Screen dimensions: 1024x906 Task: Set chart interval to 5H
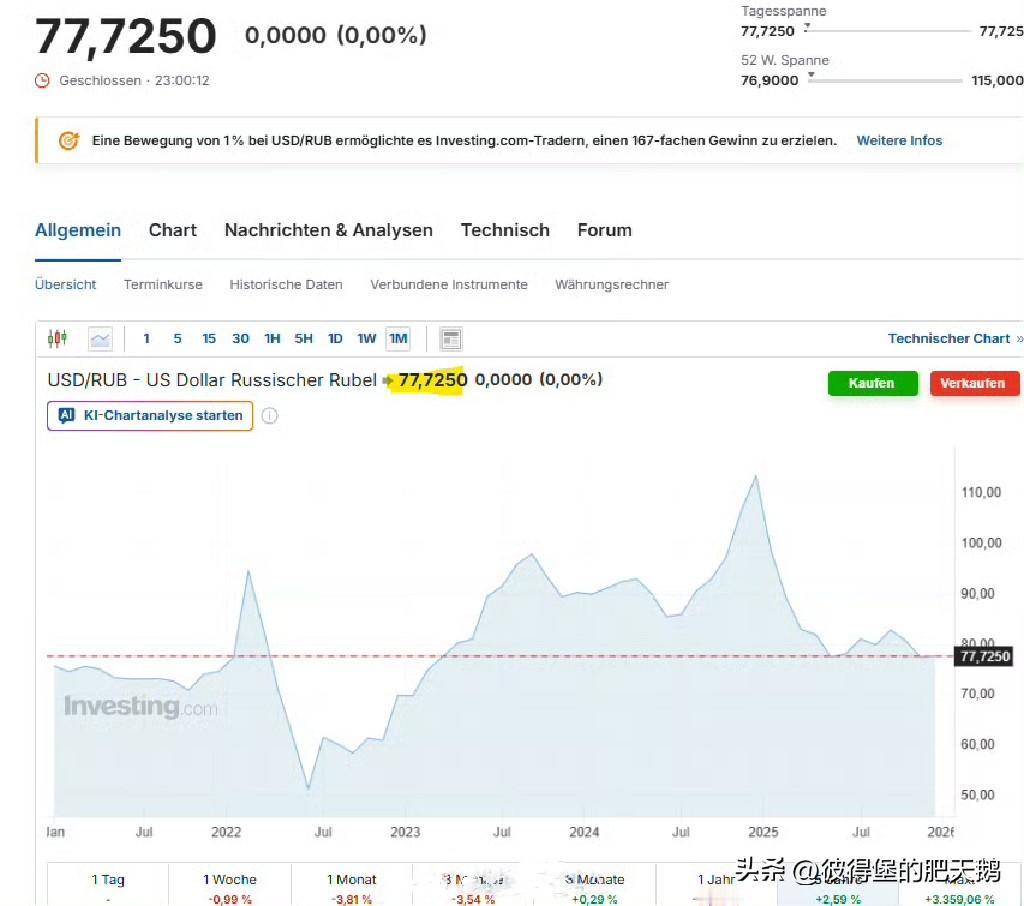(x=303, y=338)
